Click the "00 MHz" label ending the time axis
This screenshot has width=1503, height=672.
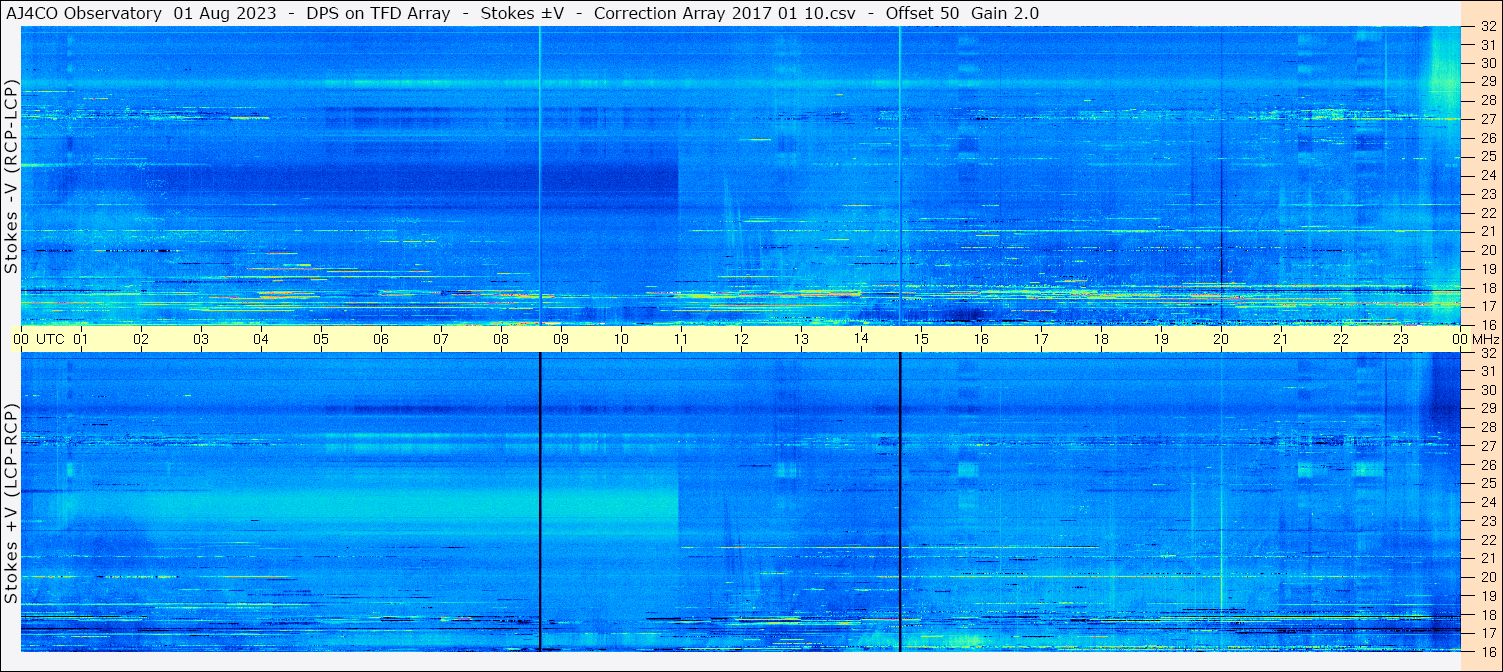coord(1476,339)
